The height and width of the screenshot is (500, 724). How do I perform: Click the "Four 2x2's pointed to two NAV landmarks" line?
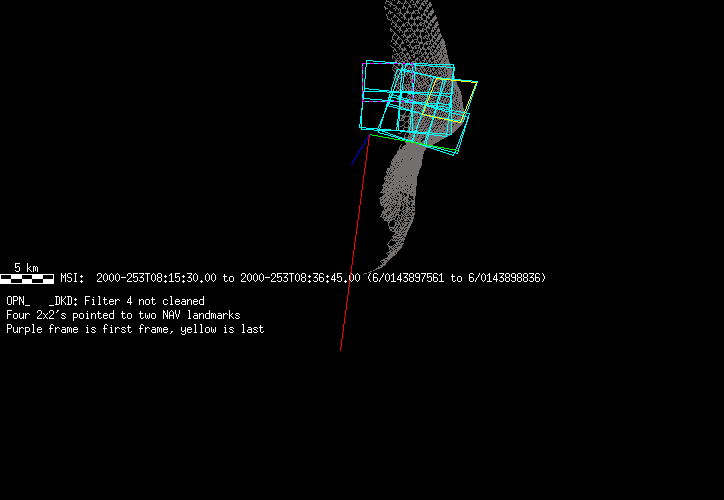pyautogui.click(x=123, y=315)
